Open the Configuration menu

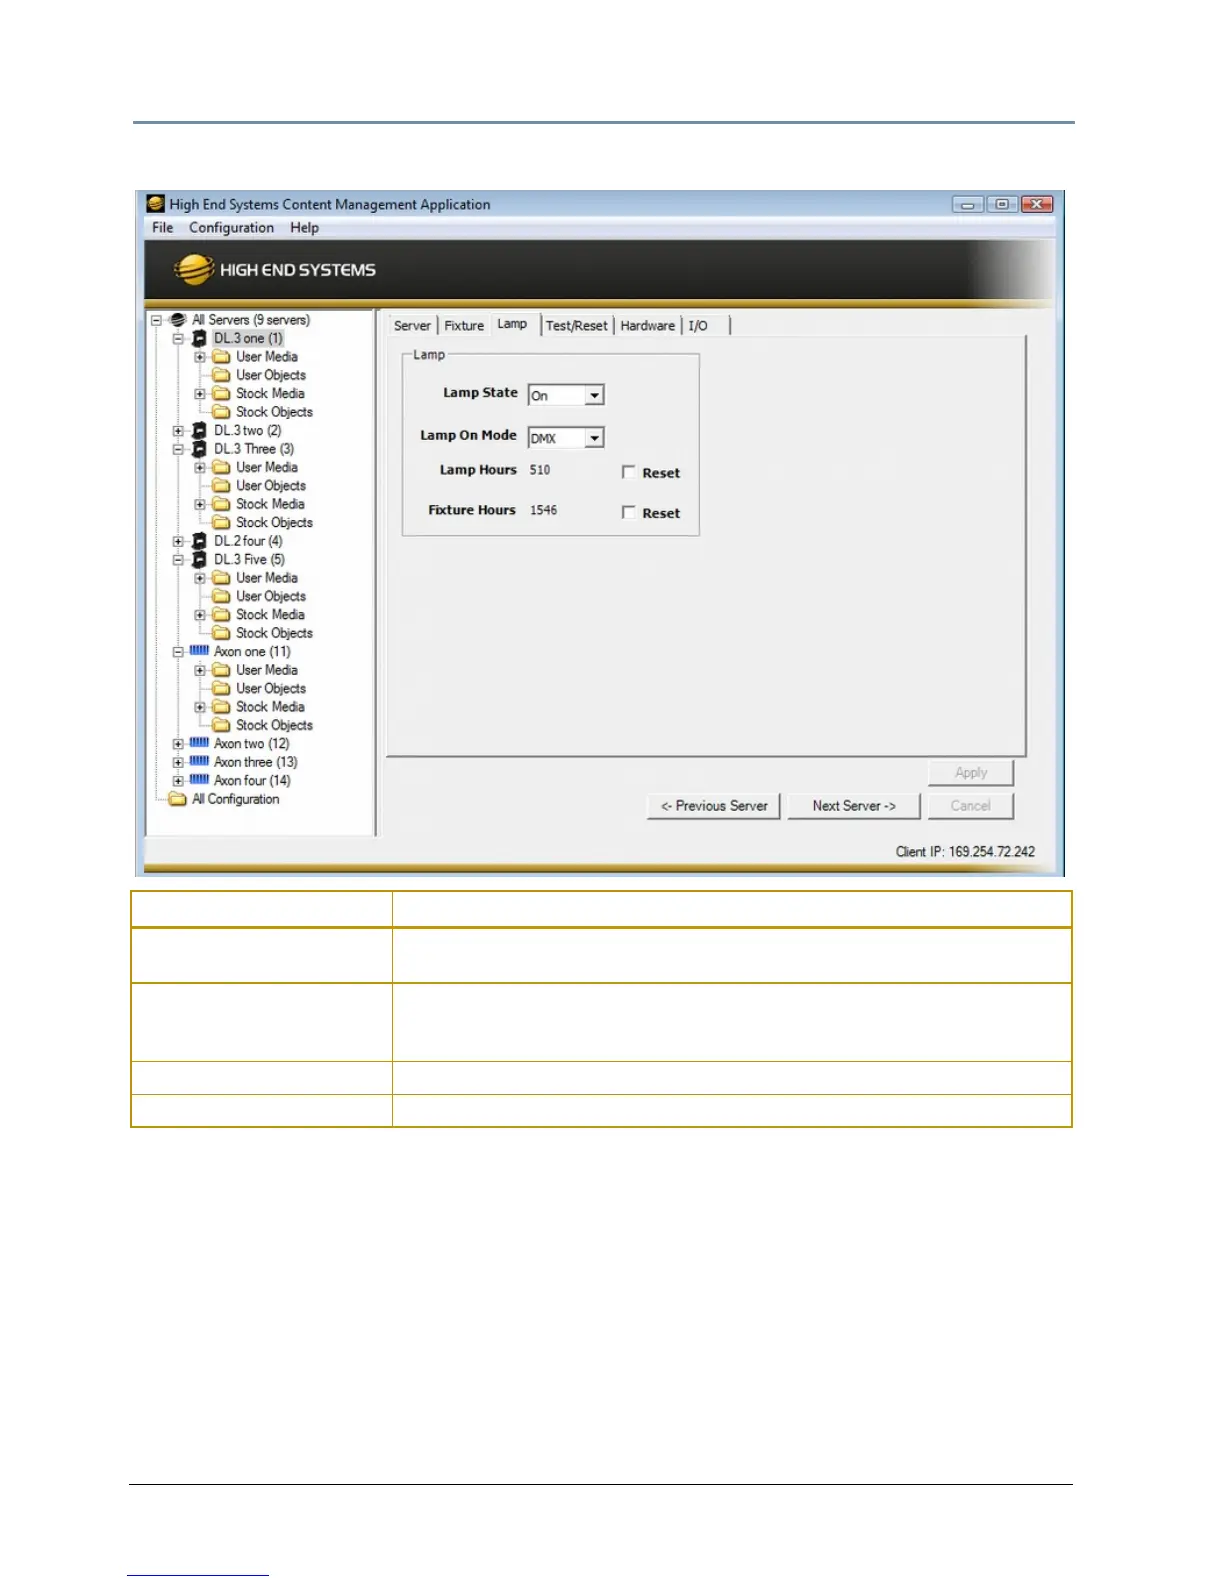pyautogui.click(x=231, y=228)
